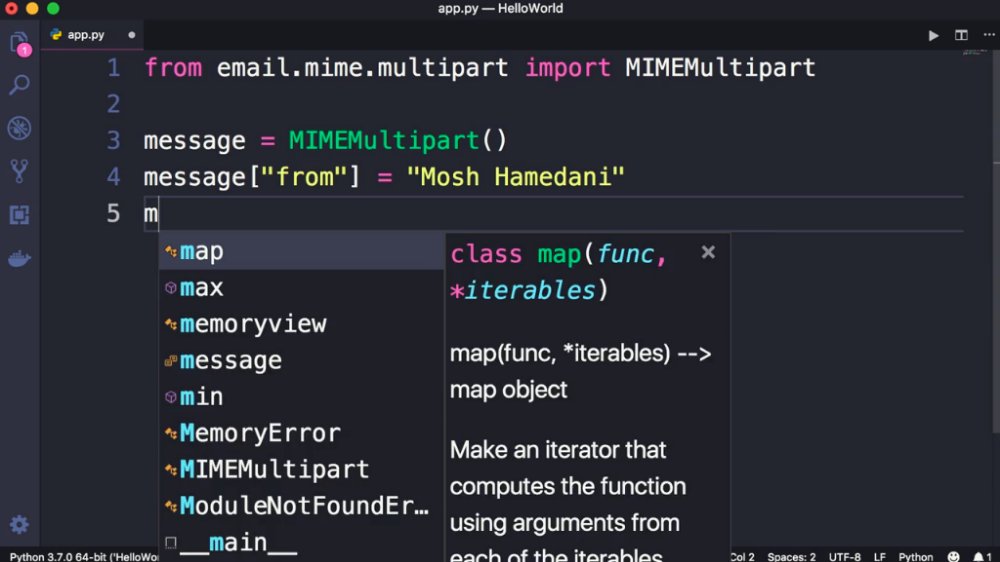The height and width of the screenshot is (562, 1000).
Task: Click the green macOS zoom button
Action: pyautogui.click(x=54, y=8)
